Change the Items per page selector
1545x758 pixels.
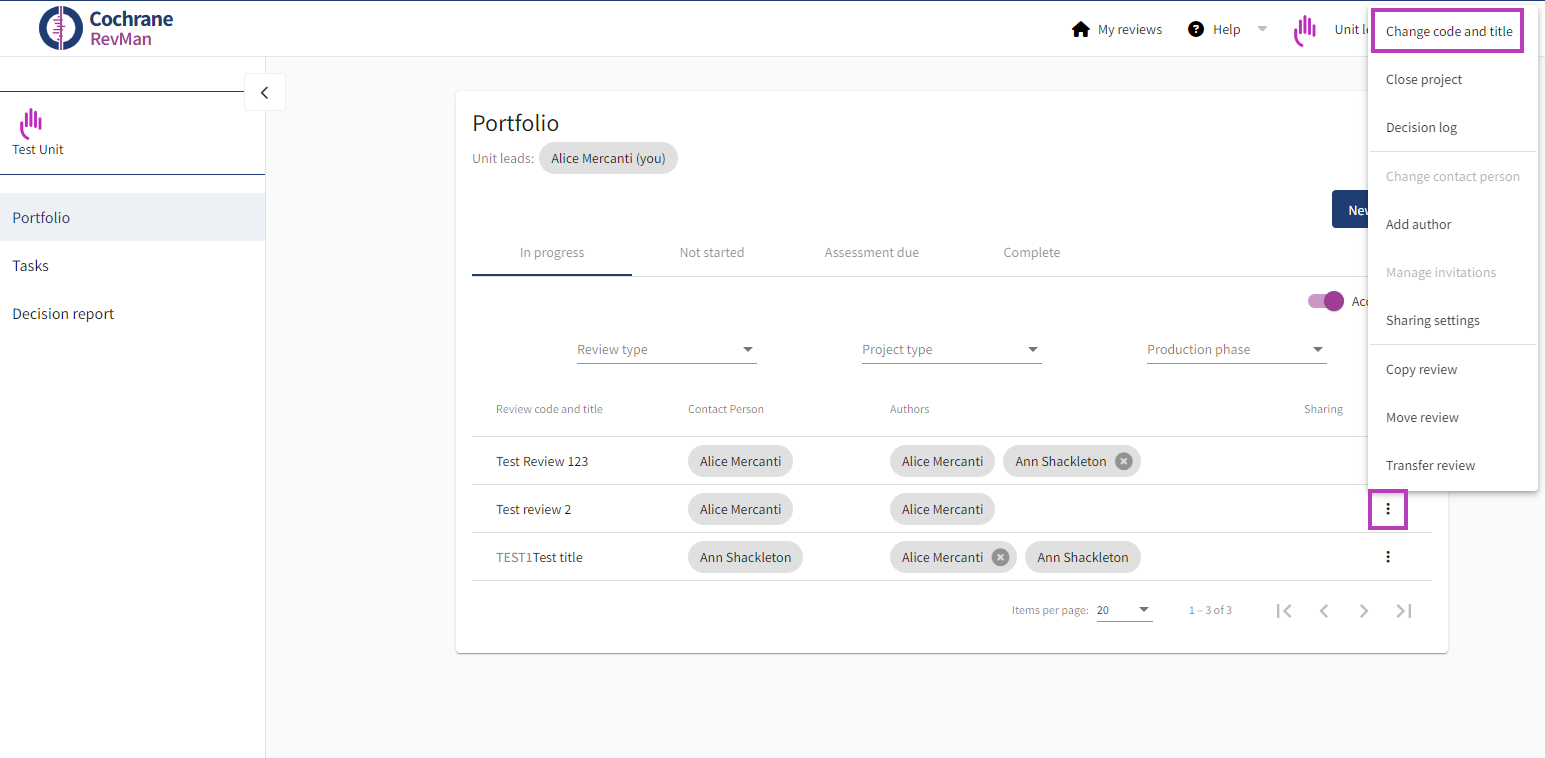1124,610
